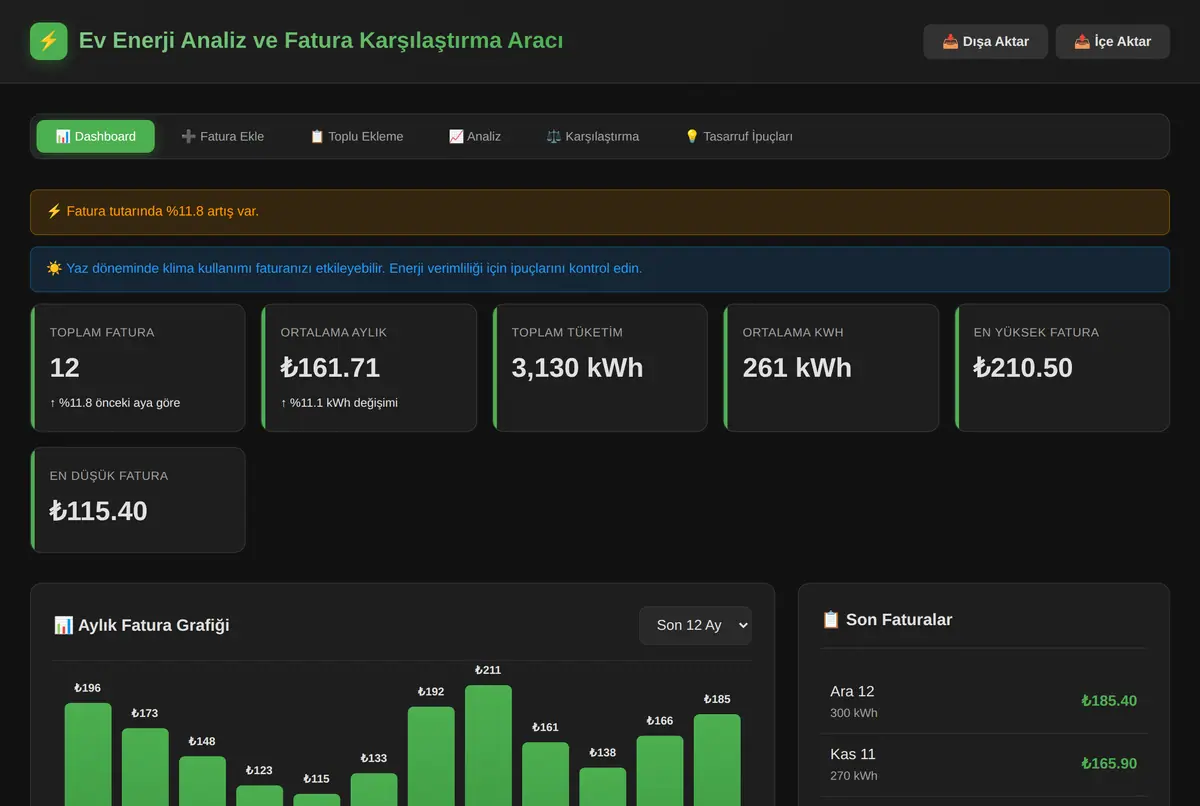
Task: Click the chart bar labeled ₺192
Action: 431,756
